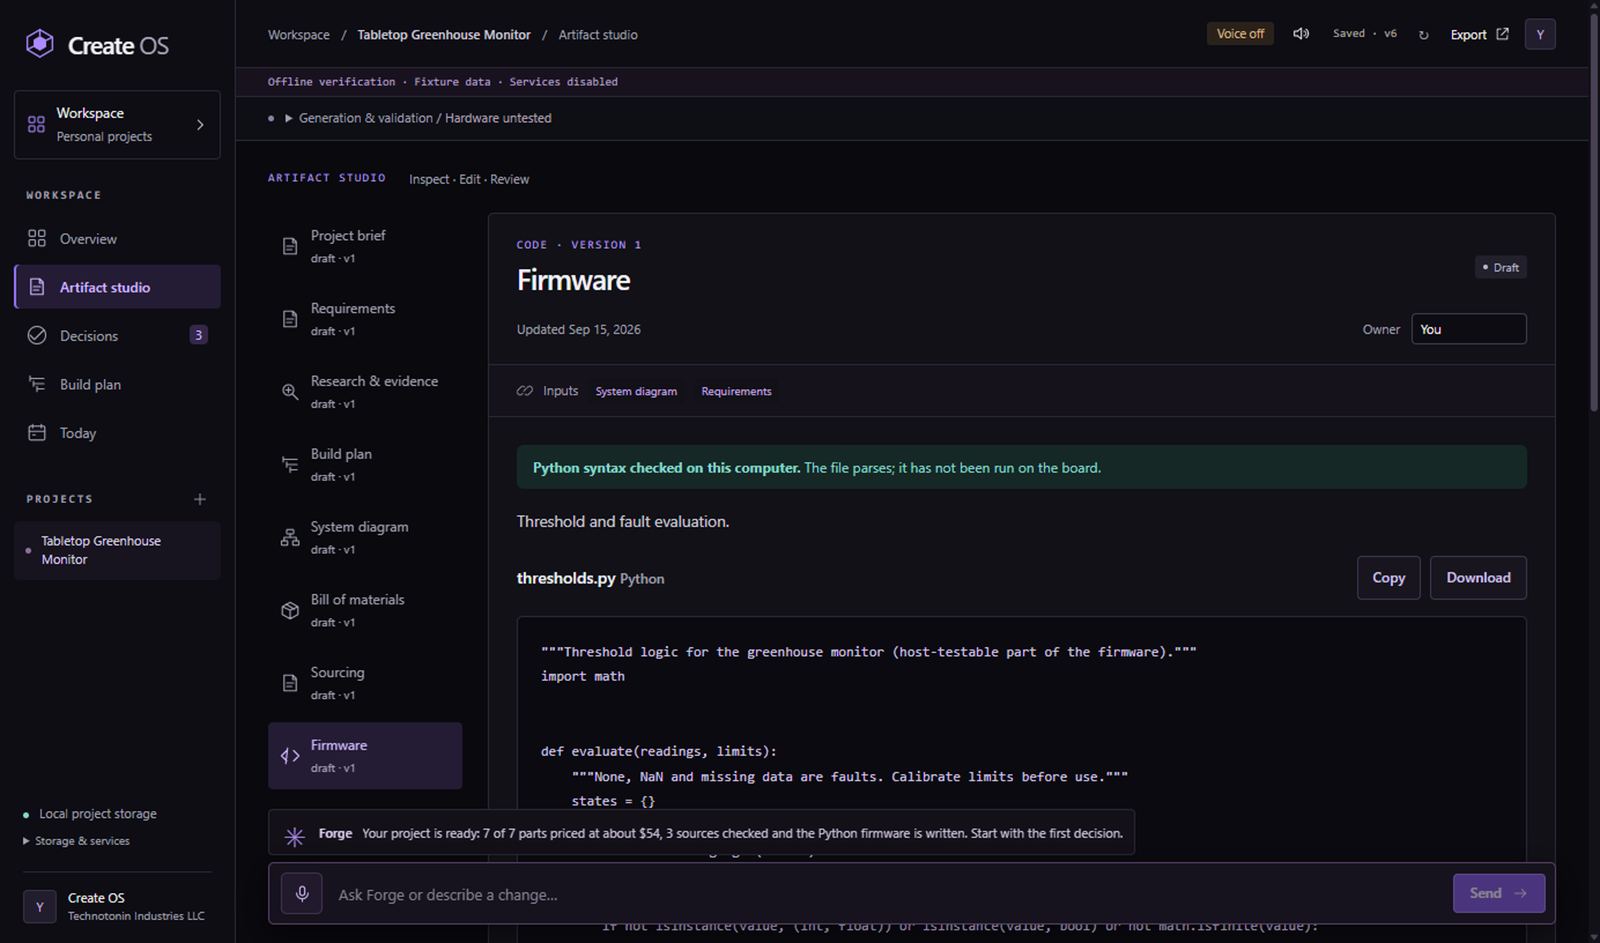Image resolution: width=1600 pixels, height=943 pixels.
Task: Click the refresh history icon near v6
Action: [x=1423, y=35]
